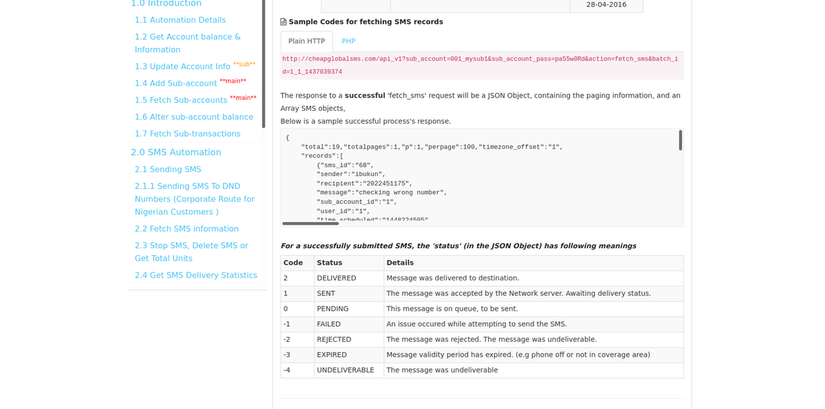Open 1.2 Get Account balance & Information
The image size is (825, 409).
point(187,43)
